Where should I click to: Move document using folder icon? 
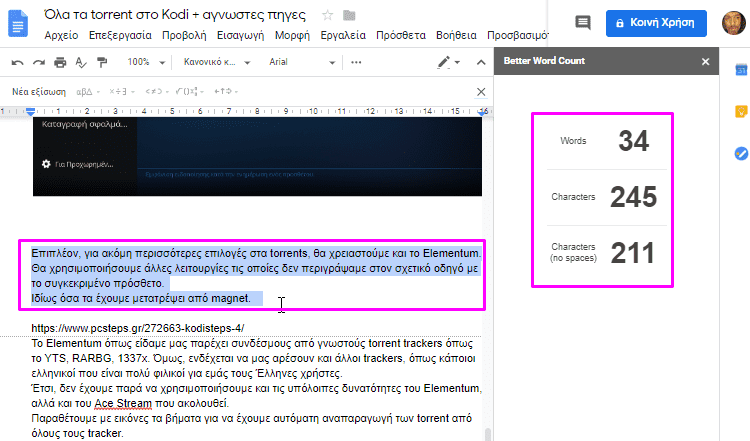pos(349,15)
